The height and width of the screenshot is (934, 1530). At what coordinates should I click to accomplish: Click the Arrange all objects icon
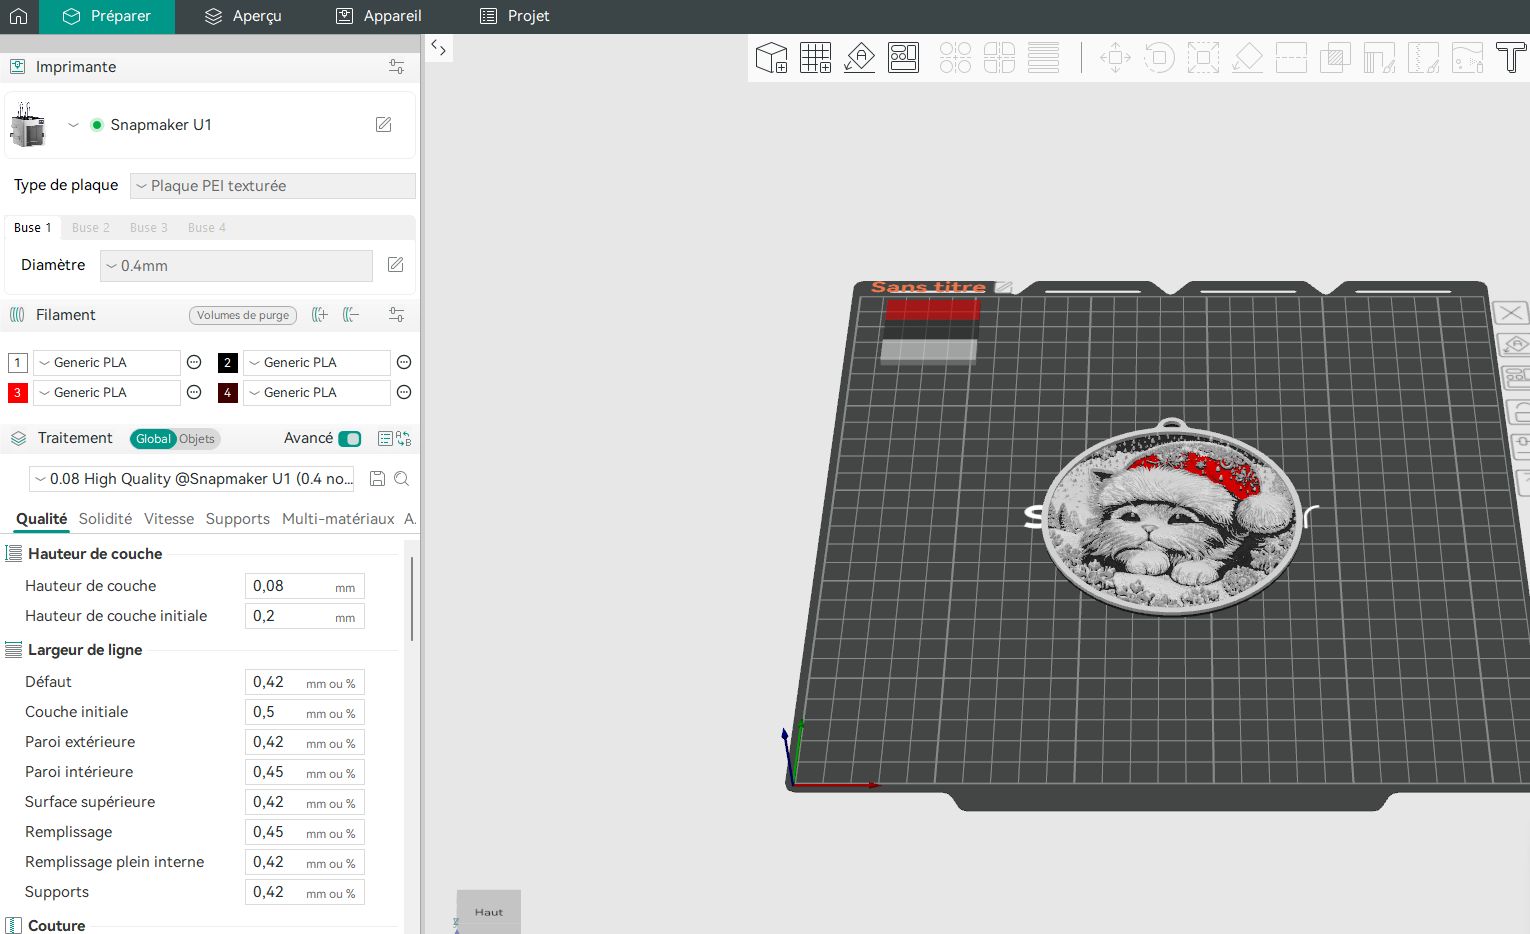903,58
